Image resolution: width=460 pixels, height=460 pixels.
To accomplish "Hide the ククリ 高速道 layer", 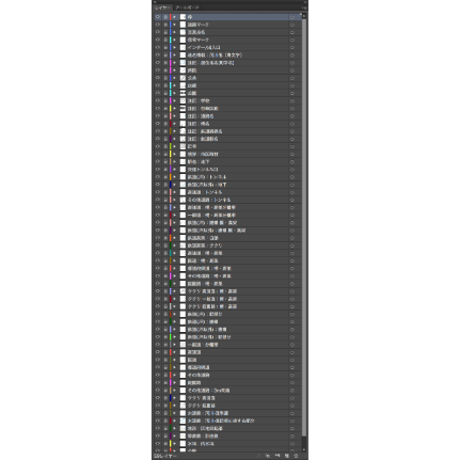I will [158, 398].
